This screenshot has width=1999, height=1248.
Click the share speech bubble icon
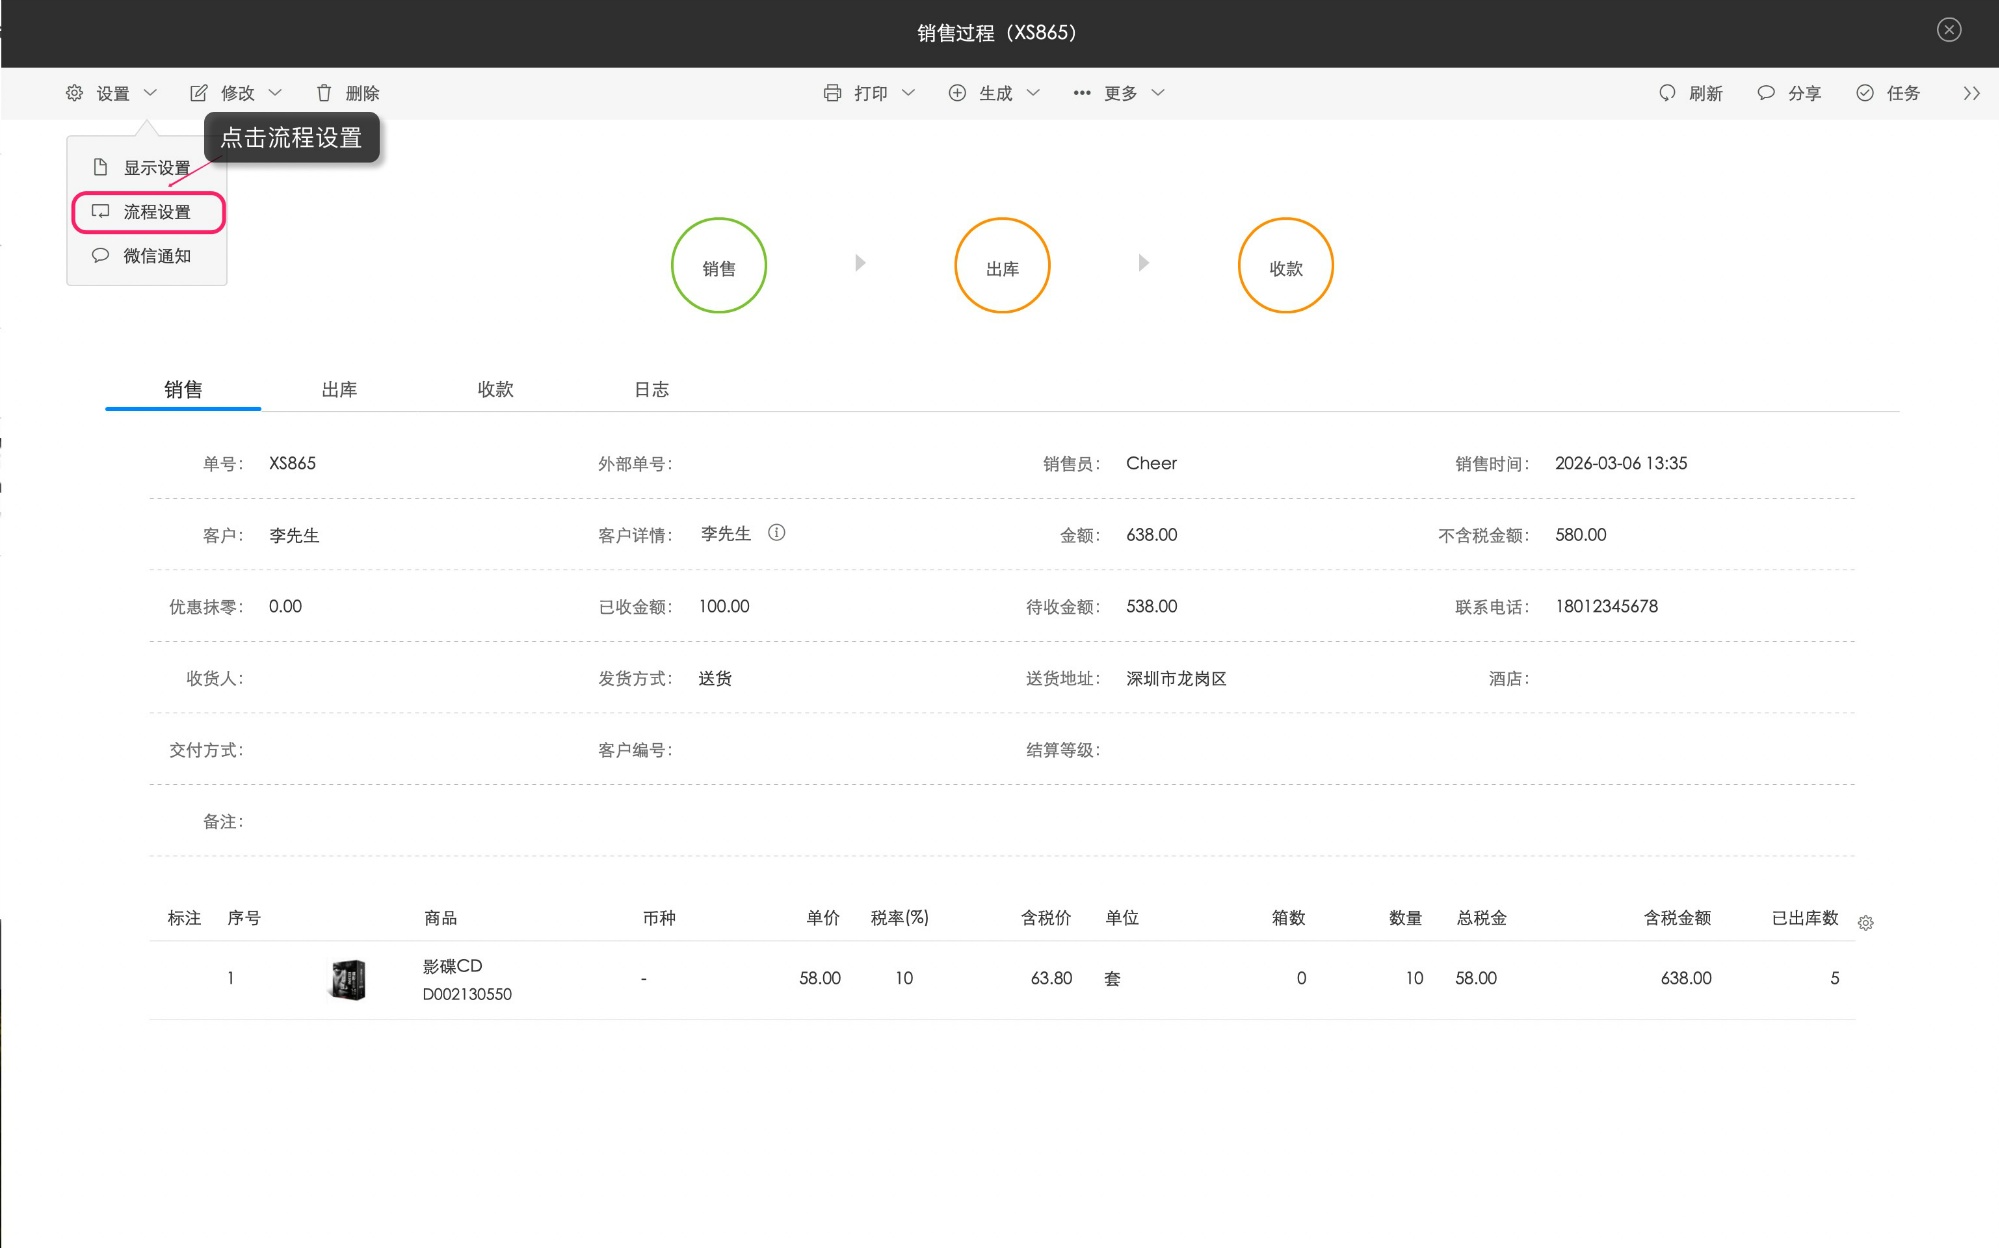(x=1766, y=93)
